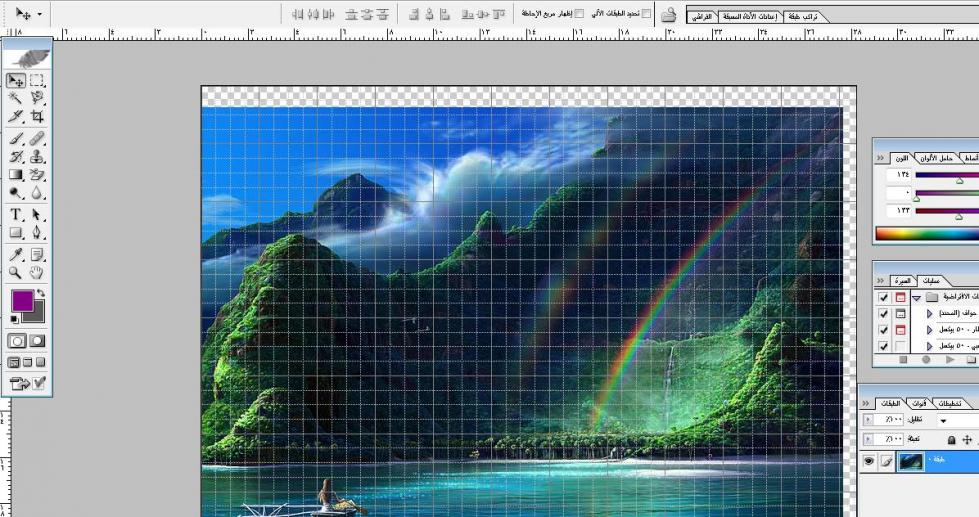979x517 pixels.
Task: Open the Move tool preset picker arrow
Action: point(40,15)
